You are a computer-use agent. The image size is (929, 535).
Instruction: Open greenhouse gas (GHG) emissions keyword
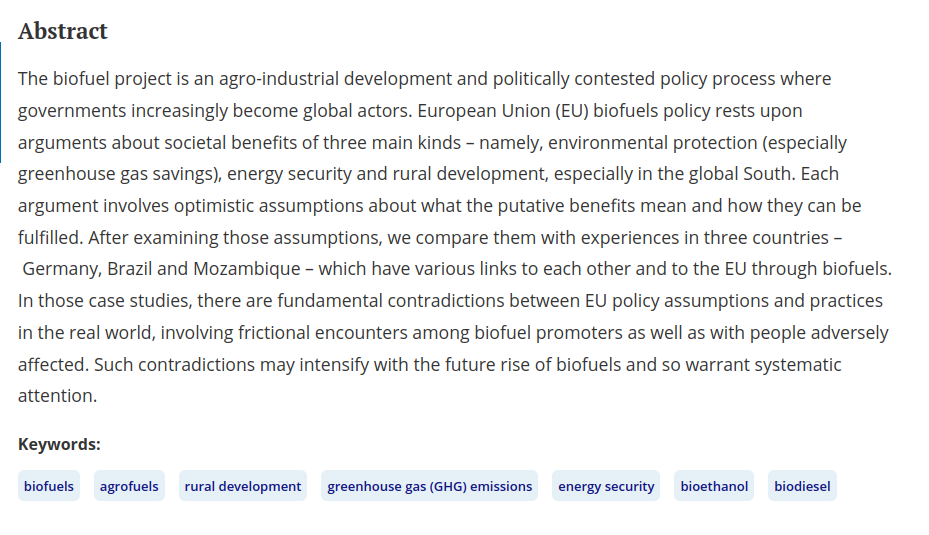point(430,486)
